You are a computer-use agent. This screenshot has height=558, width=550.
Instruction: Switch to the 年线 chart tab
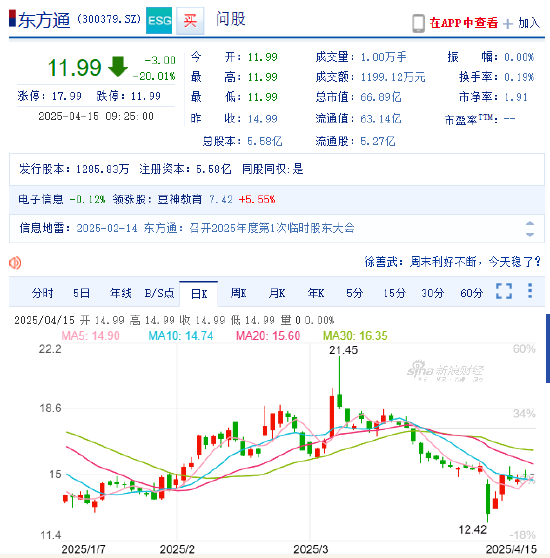[121, 293]
